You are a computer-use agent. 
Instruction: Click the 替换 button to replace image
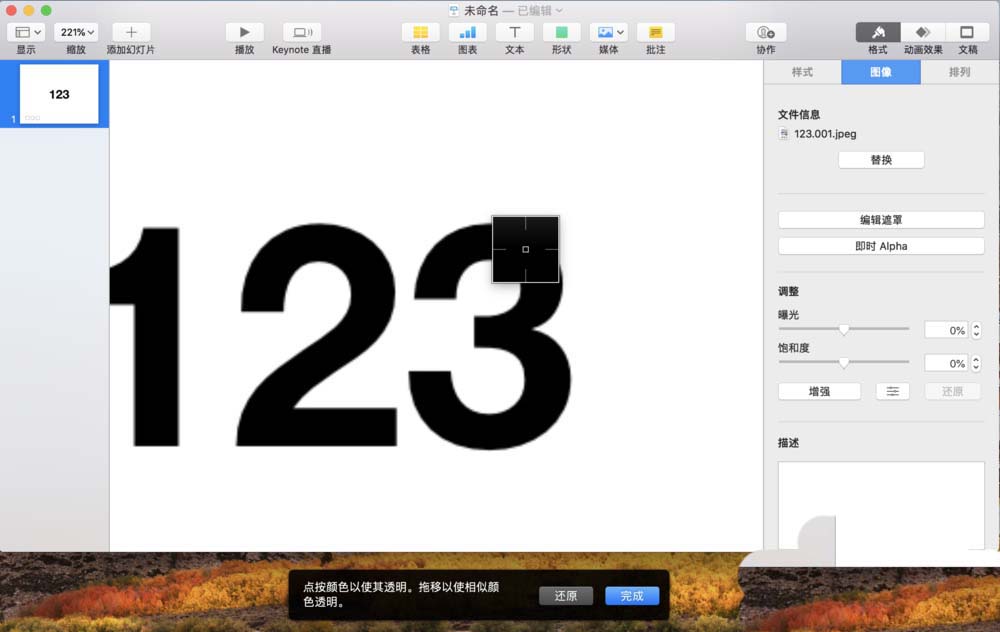[x=881, y=159]
